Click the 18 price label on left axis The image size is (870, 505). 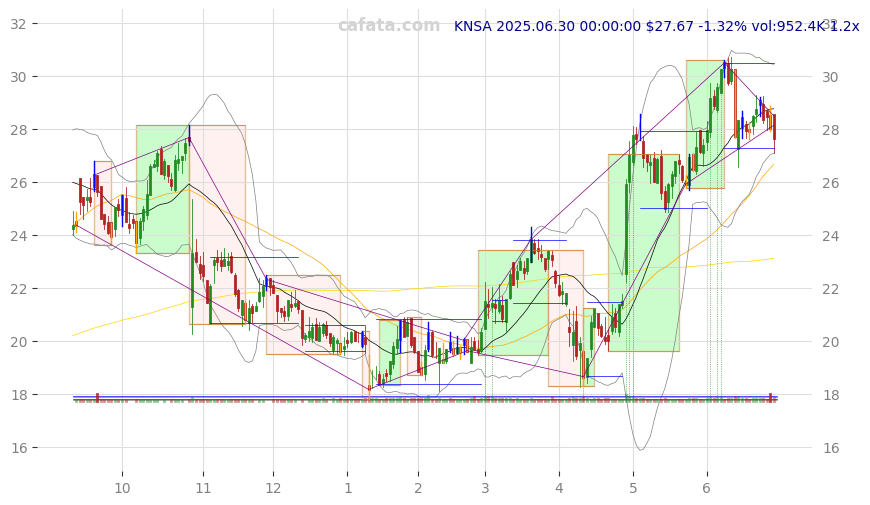18,395
